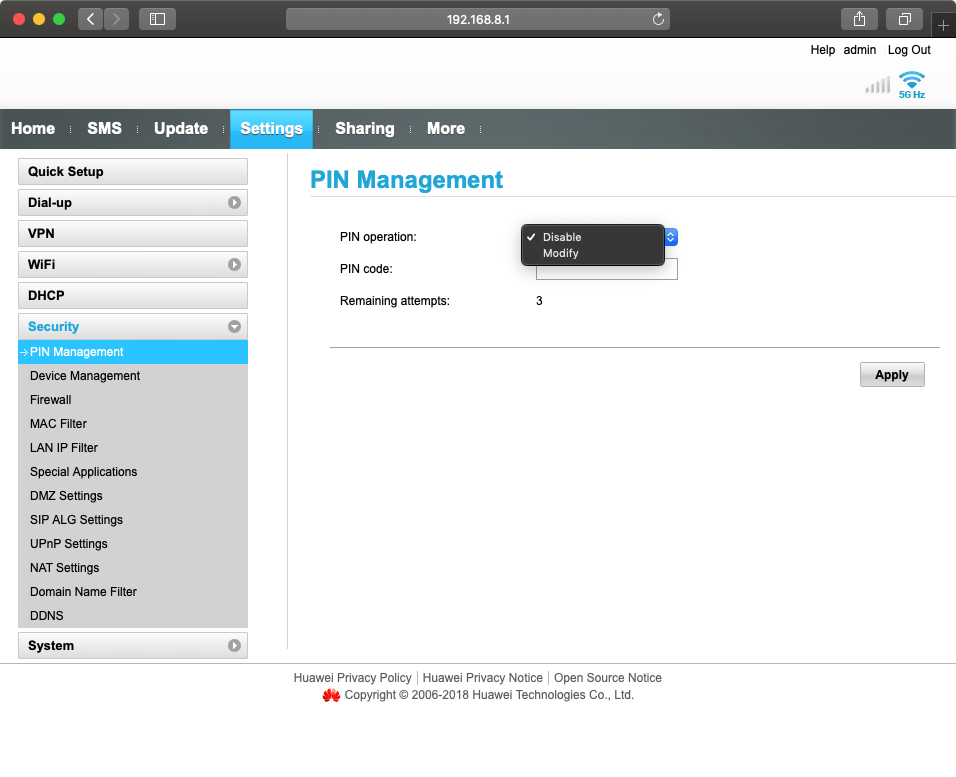Screen dimensions: 956x777
Task: Choose Disable option in PIN dropdown
Action: 562,237
